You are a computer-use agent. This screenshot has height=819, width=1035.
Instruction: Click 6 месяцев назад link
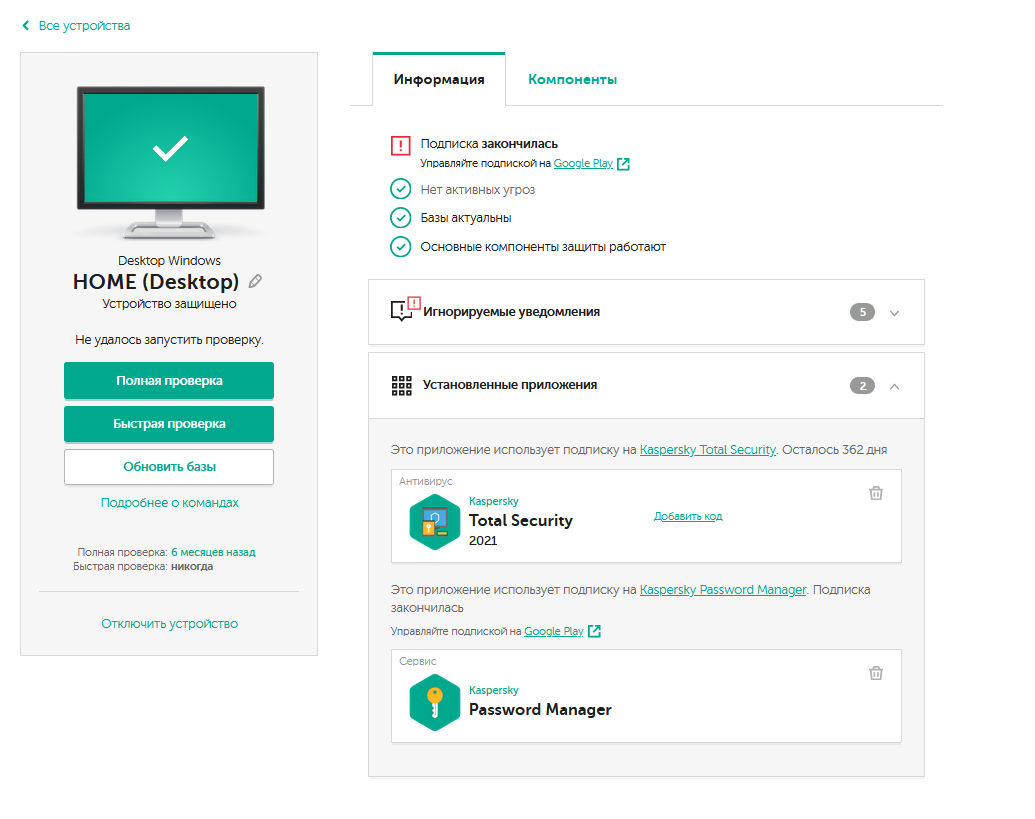(x=213, y=552)
